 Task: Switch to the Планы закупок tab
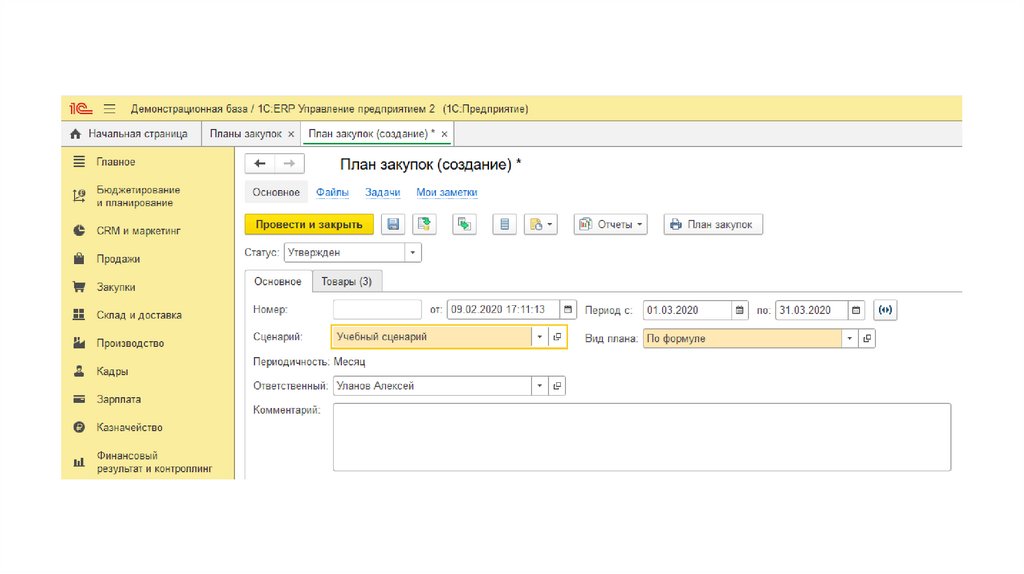click(x=243, y=133)
